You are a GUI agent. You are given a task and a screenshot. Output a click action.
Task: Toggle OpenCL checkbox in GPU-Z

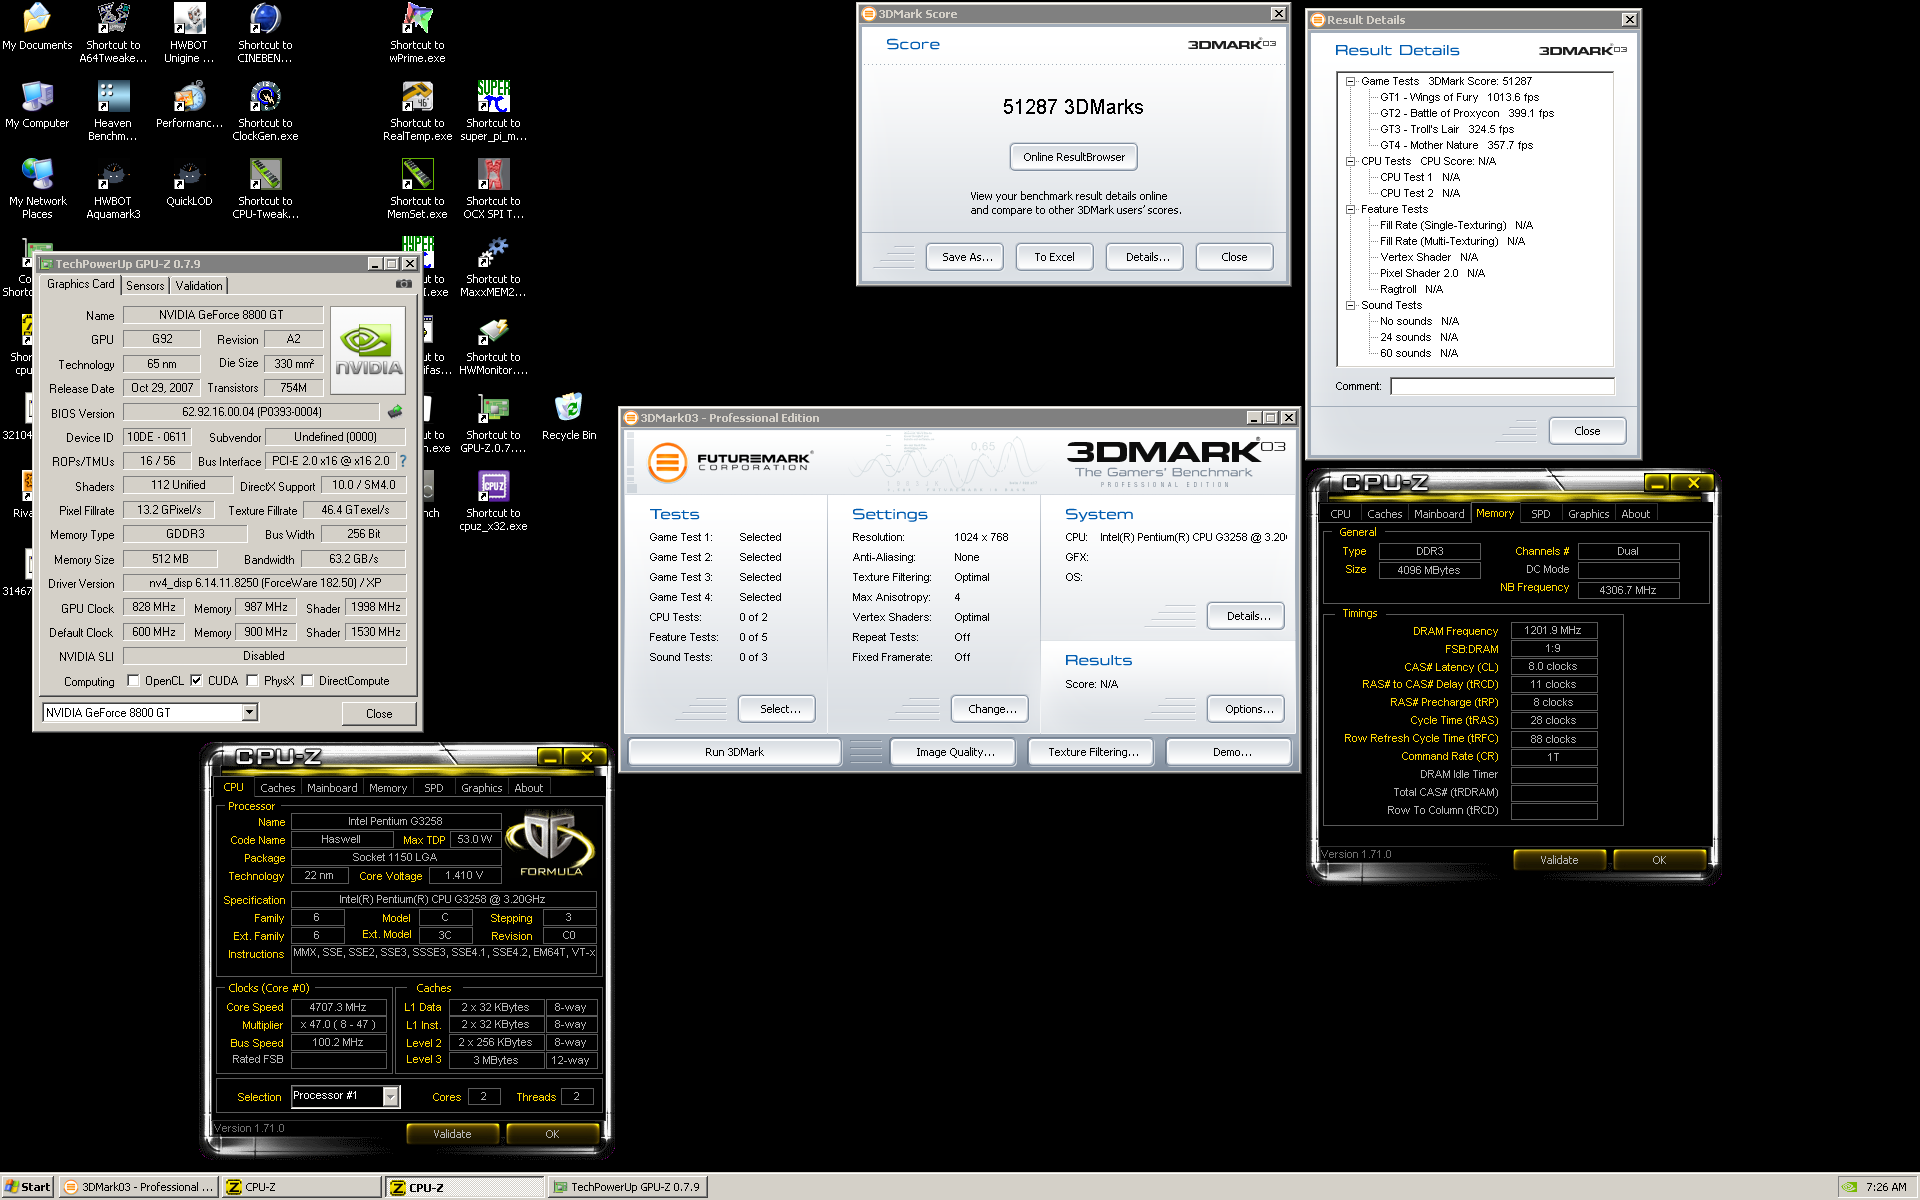[133, 681]
